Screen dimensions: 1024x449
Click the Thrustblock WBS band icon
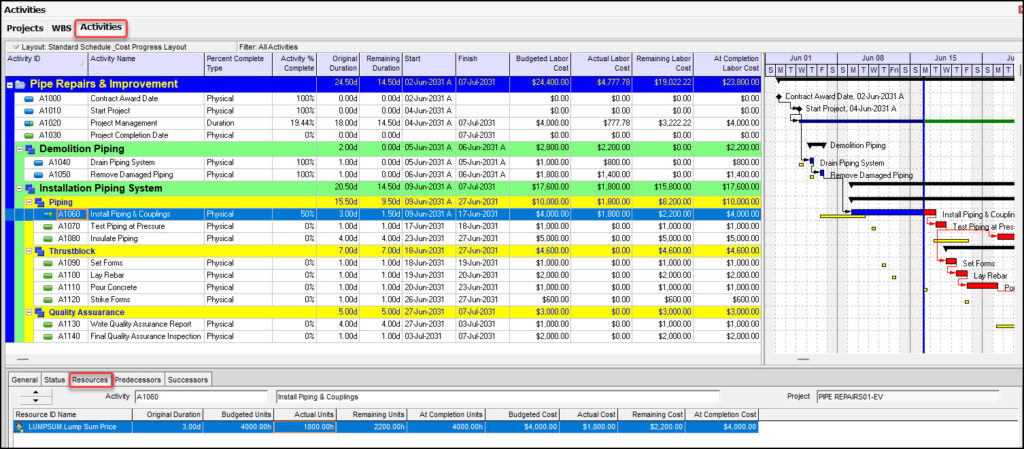coord(39,251)
